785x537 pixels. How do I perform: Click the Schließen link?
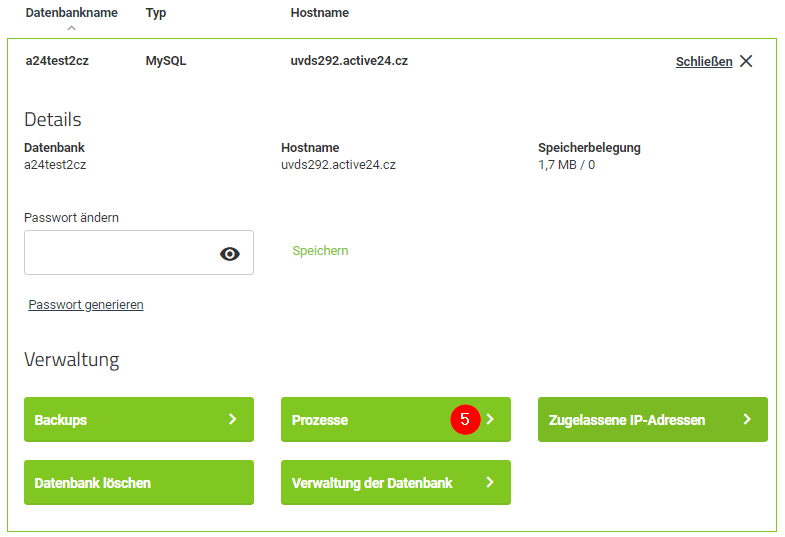point(703,61)
